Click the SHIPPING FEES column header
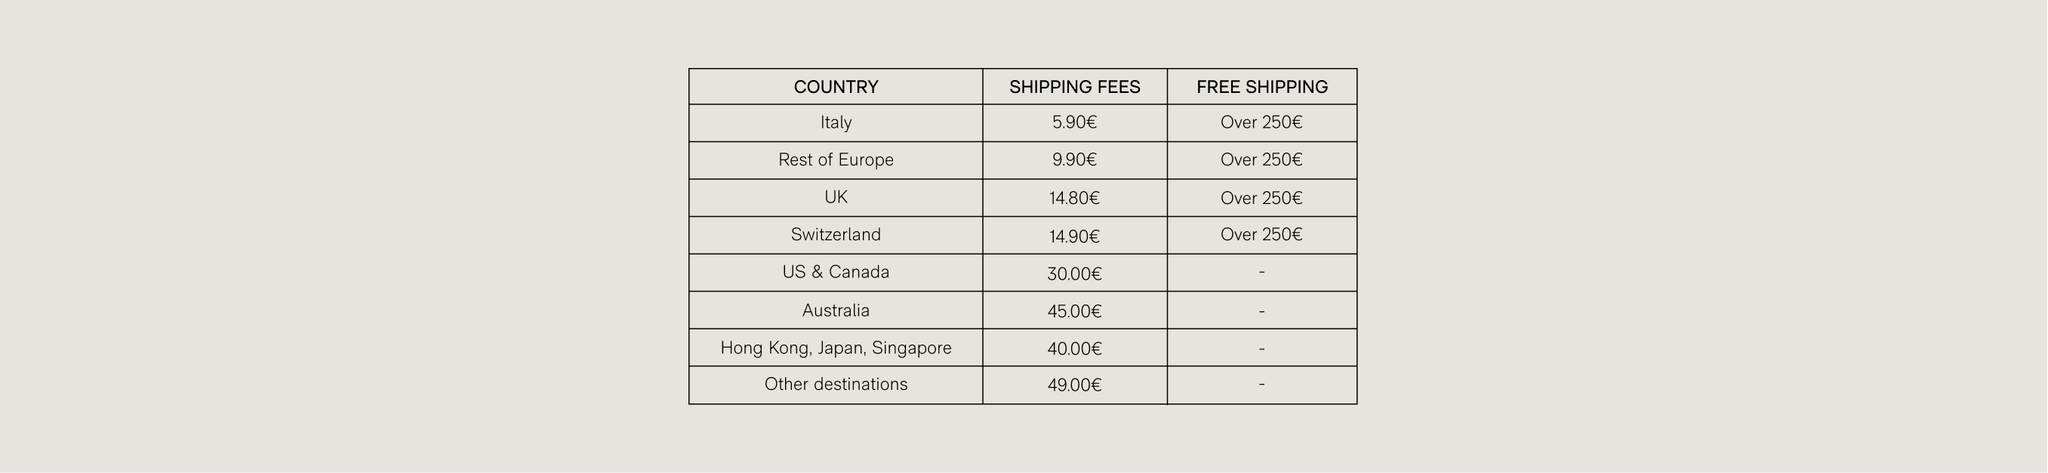The width and height of the screenshot is (2048, 473). coord(1074,87)
